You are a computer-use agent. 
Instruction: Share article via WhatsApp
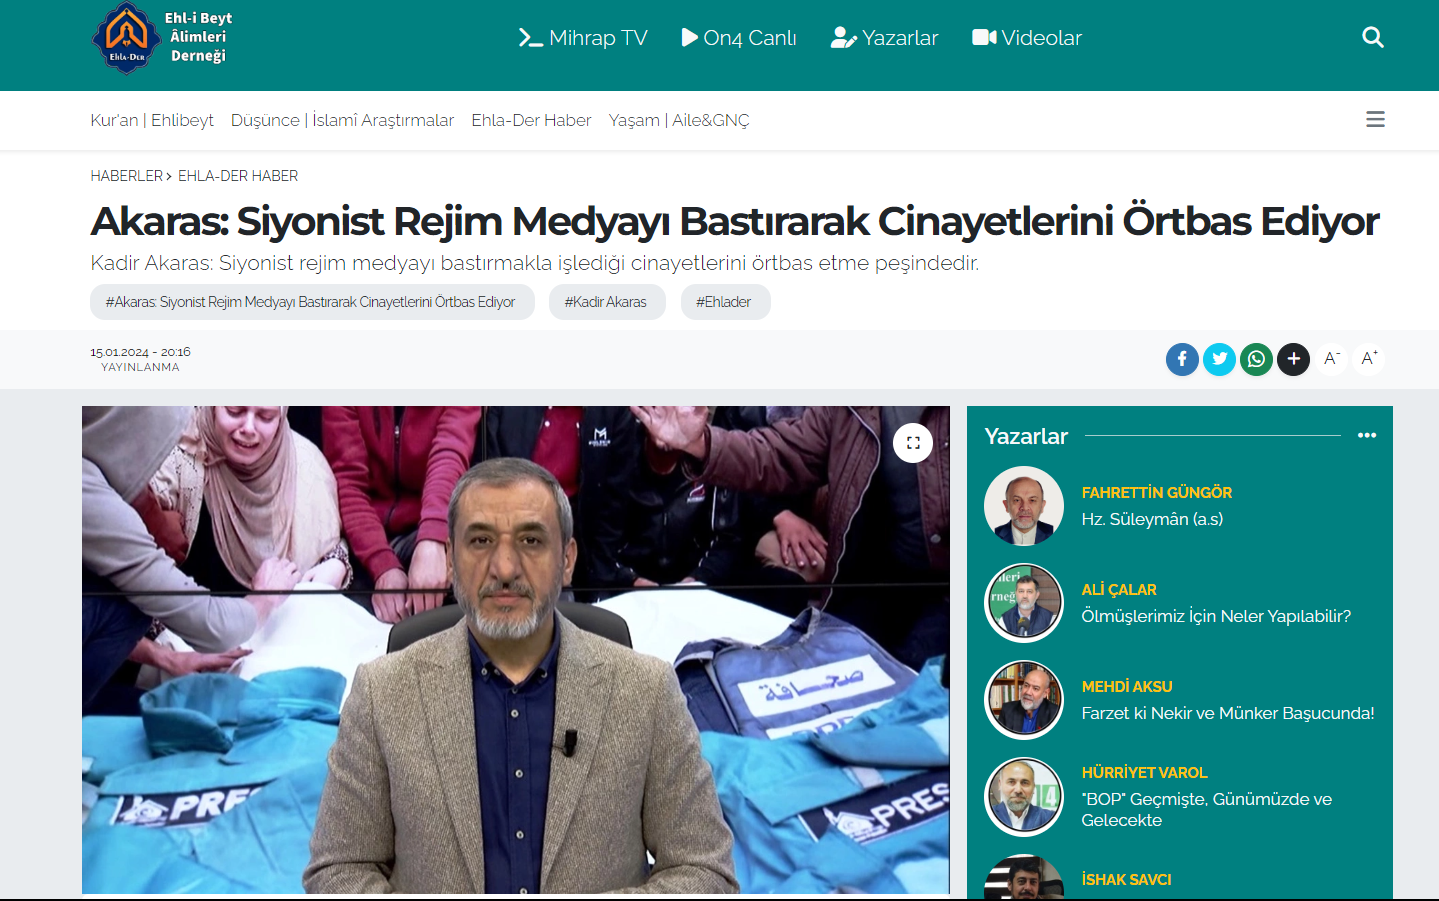click(1256, 359)
